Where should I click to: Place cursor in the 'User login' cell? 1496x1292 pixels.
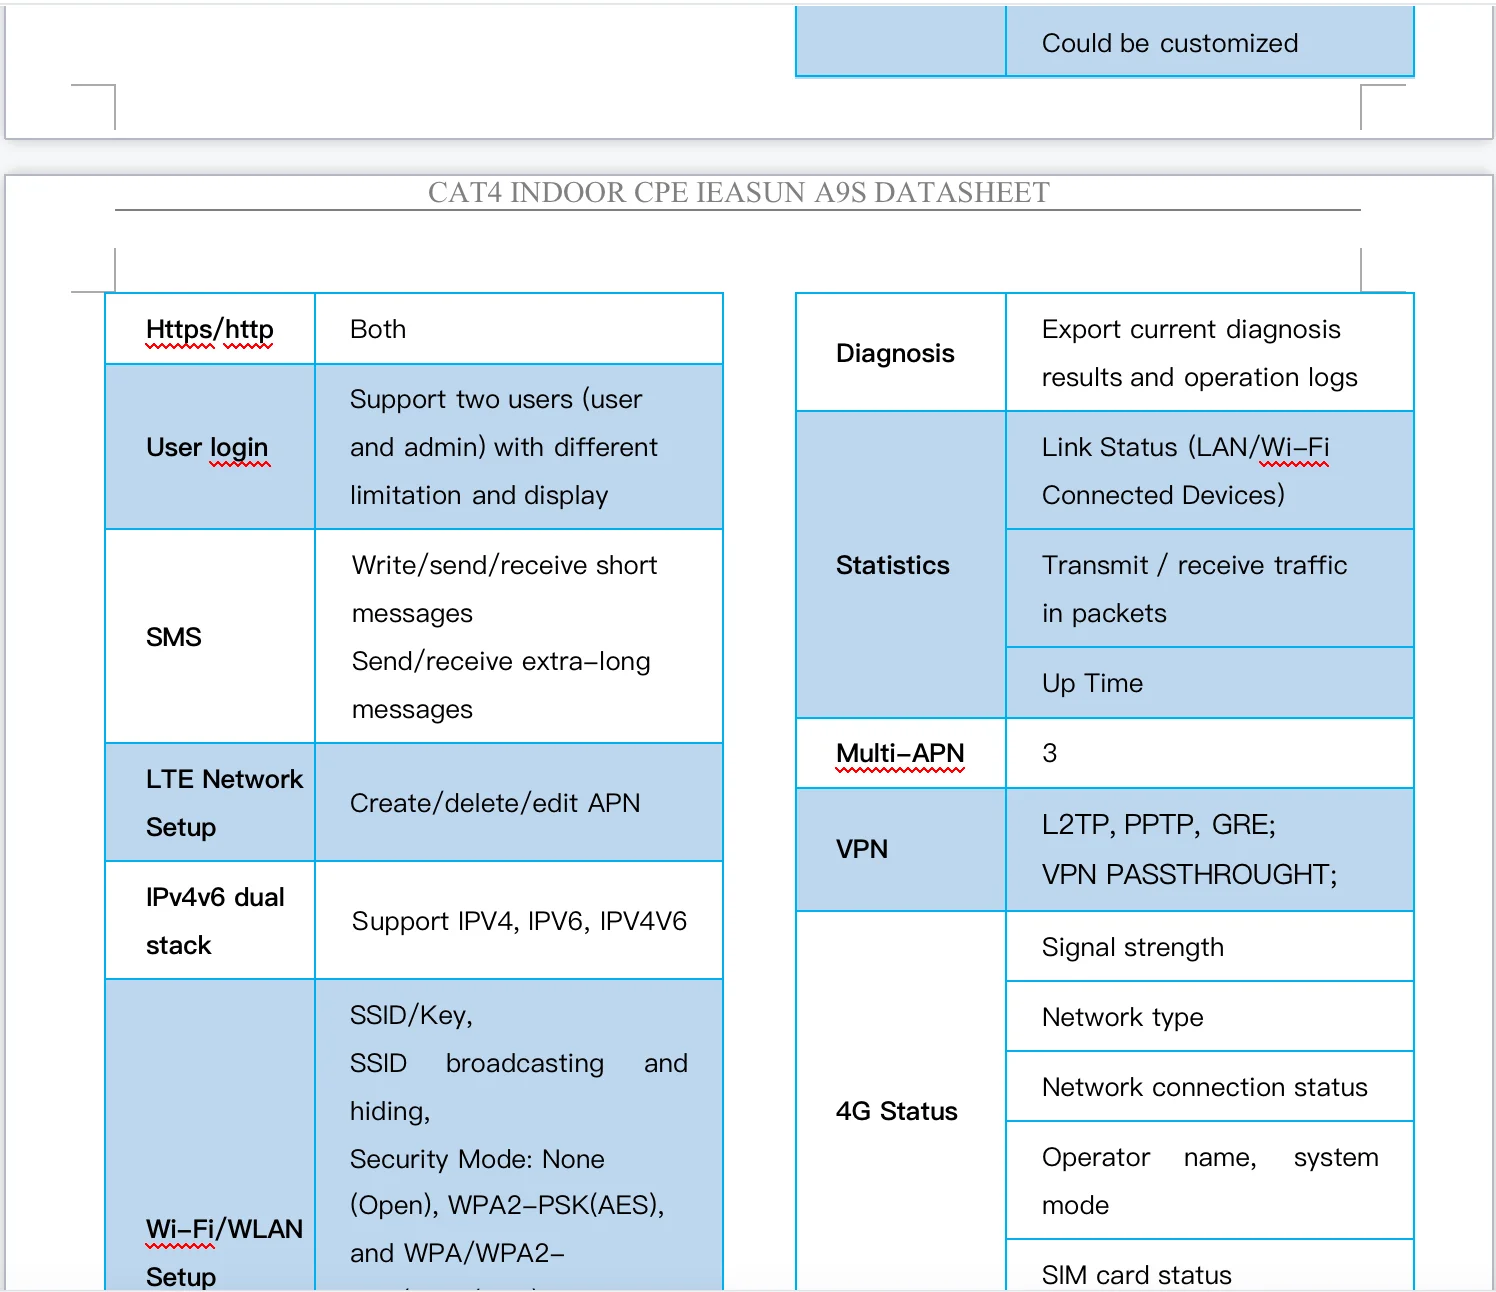point(207,447)
